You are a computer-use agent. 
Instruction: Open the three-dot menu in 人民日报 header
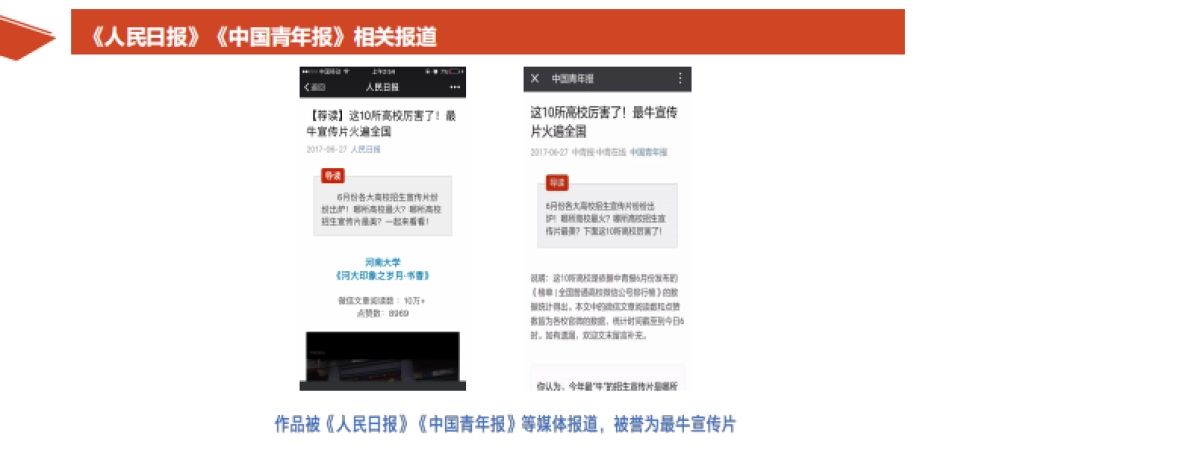[456, 87]
